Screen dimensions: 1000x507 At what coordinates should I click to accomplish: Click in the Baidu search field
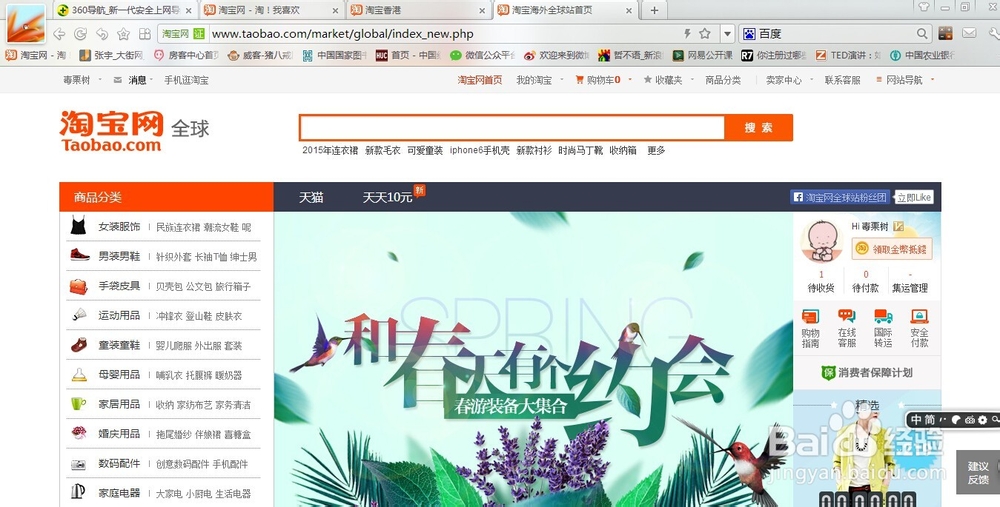coord(835,34)
